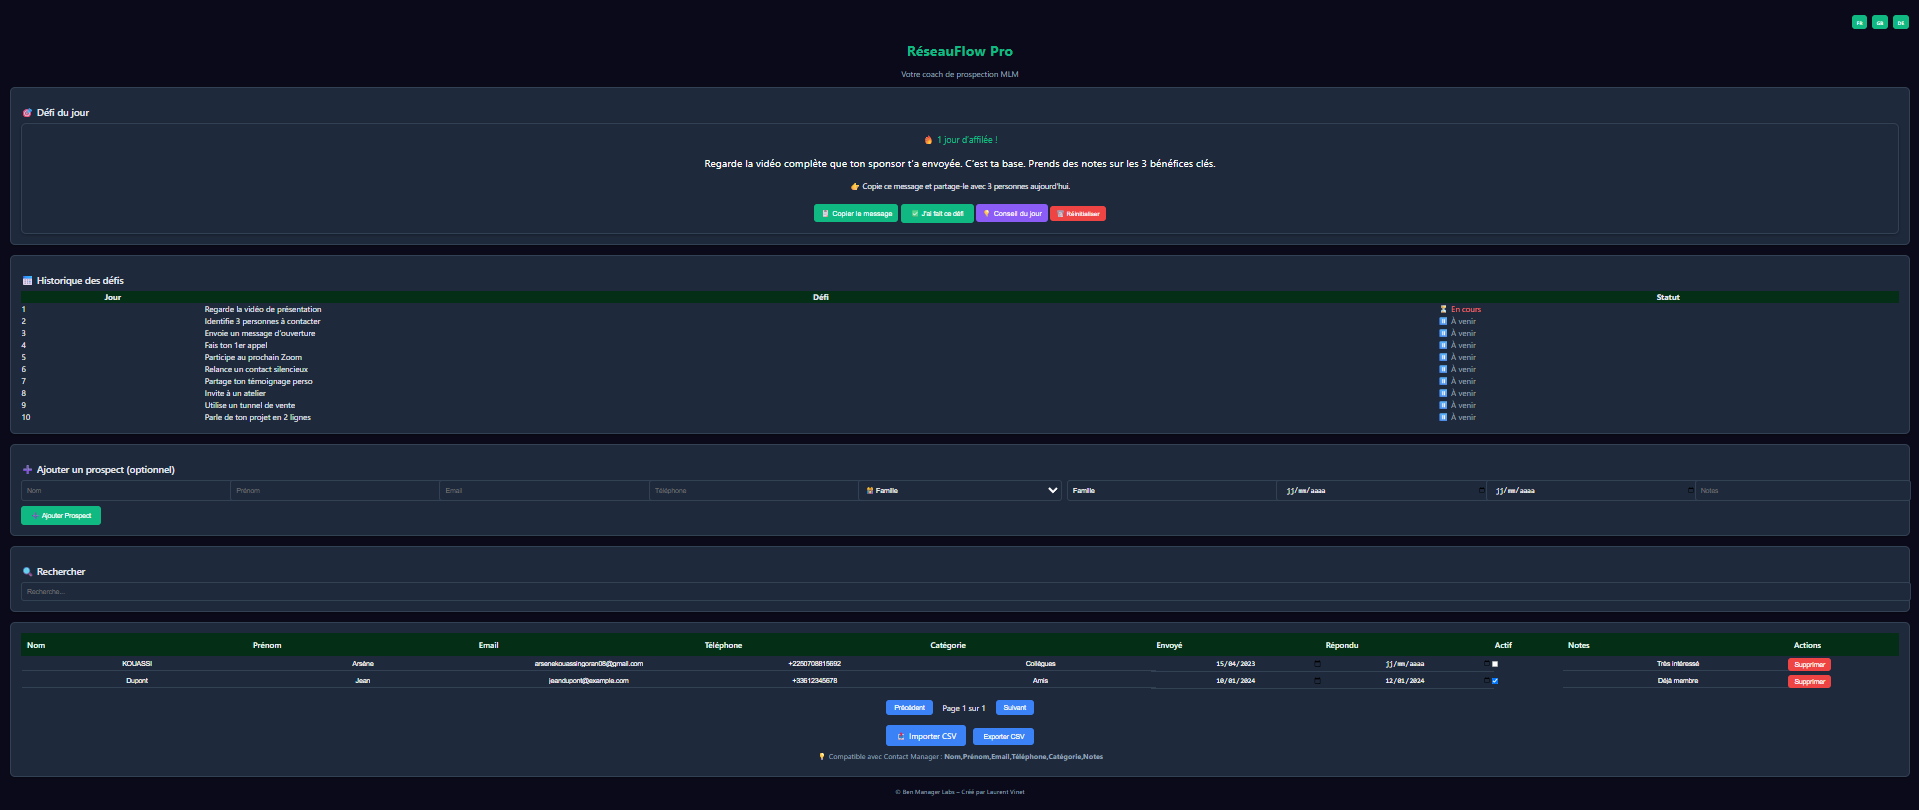The image size is (1919, 810).
Task: Open Répondu date calendar for Dupont row
Action: click(1486, 681)
